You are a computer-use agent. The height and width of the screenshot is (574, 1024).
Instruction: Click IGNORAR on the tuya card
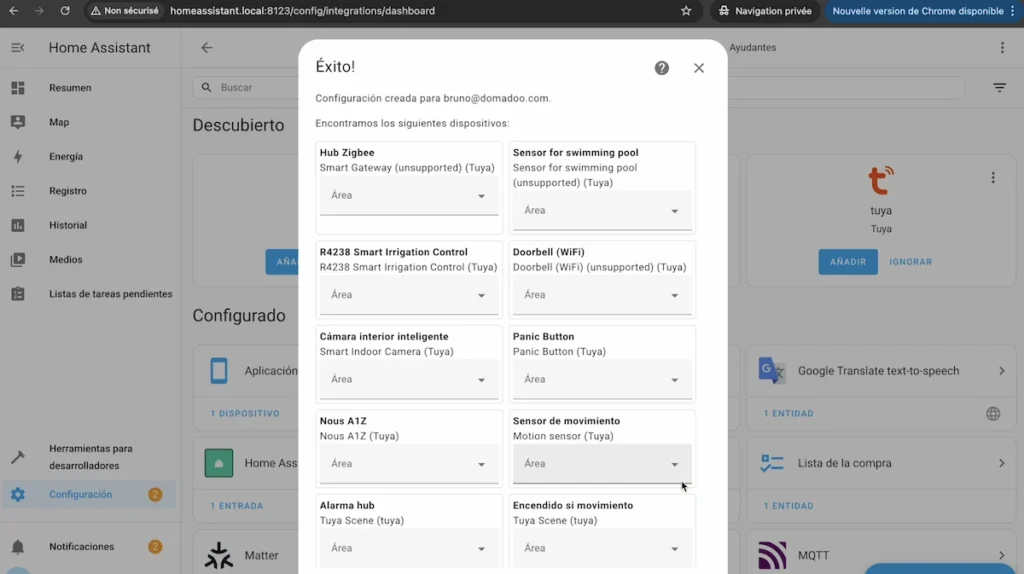910,262
